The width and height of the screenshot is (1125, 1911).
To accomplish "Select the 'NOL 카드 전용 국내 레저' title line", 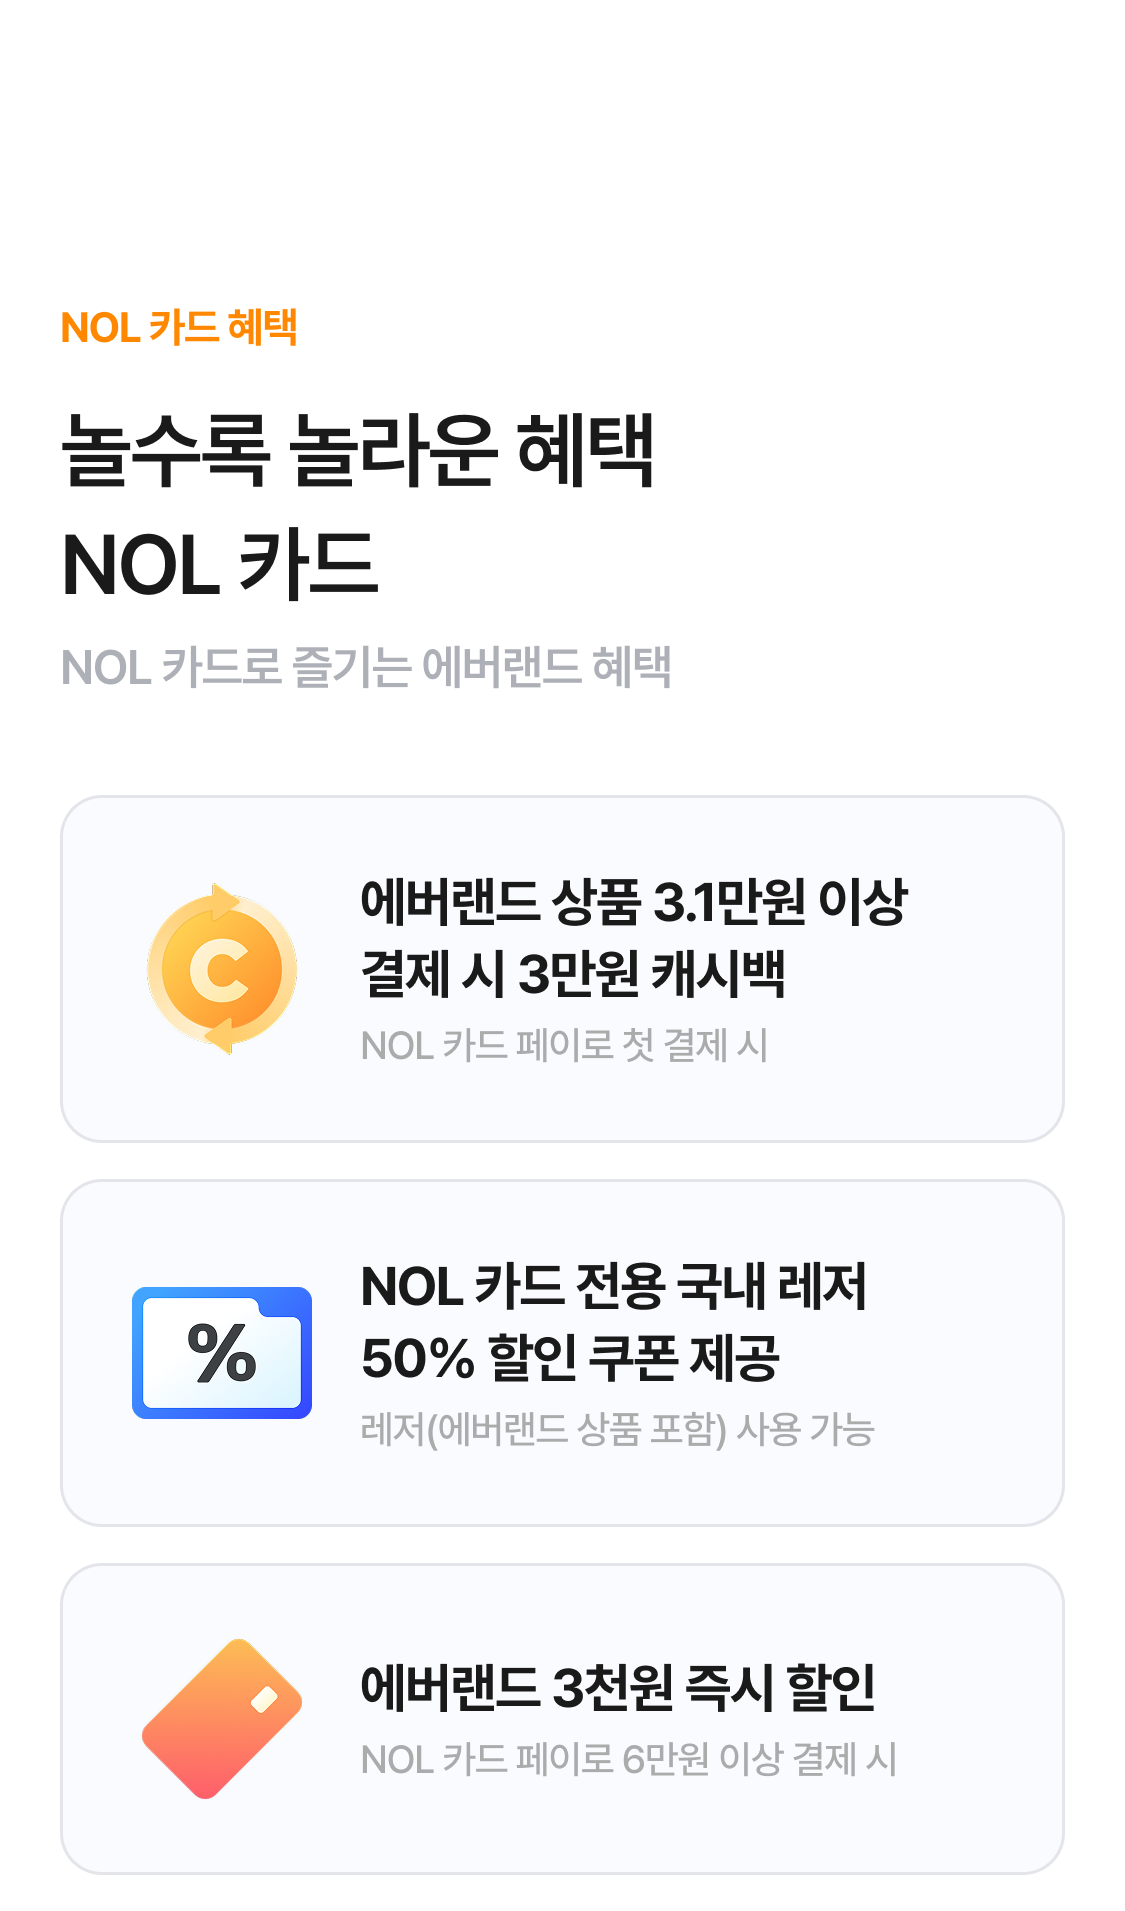I will 613,1286.
